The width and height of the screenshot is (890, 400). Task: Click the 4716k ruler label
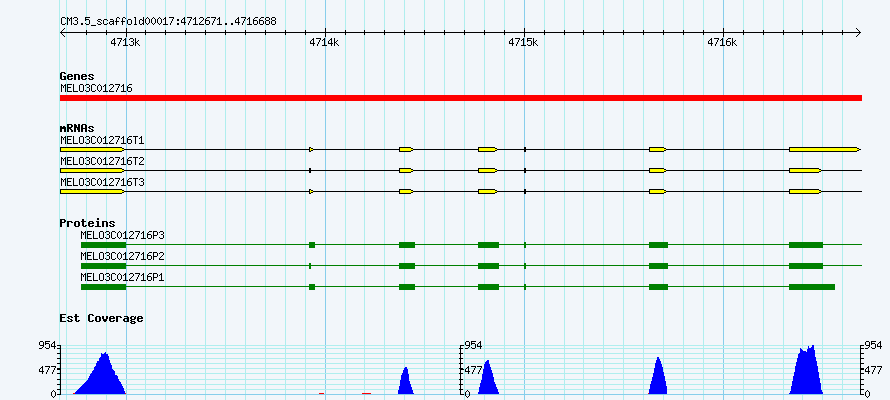click(722, 42)
